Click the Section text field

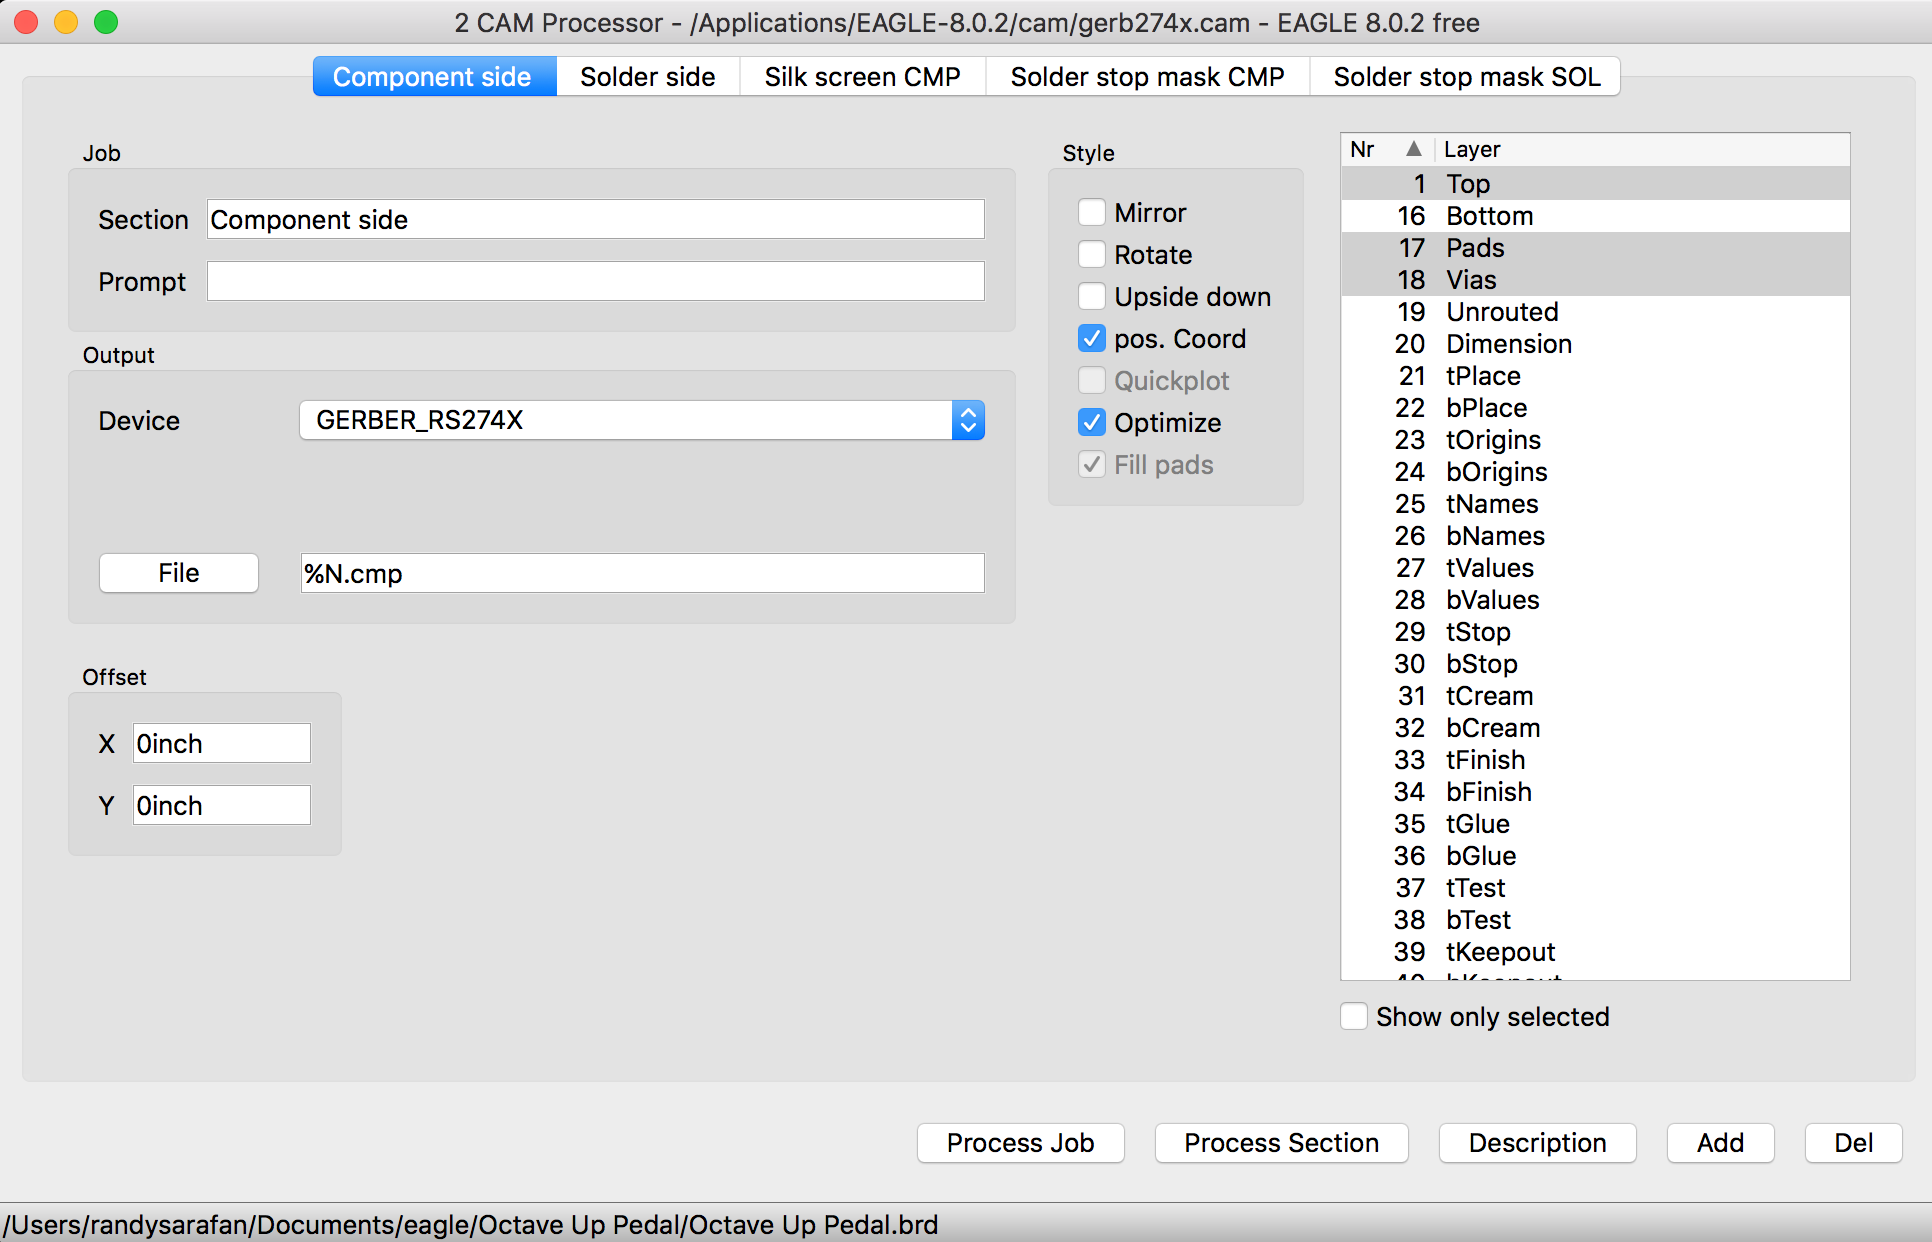[595, 220]
